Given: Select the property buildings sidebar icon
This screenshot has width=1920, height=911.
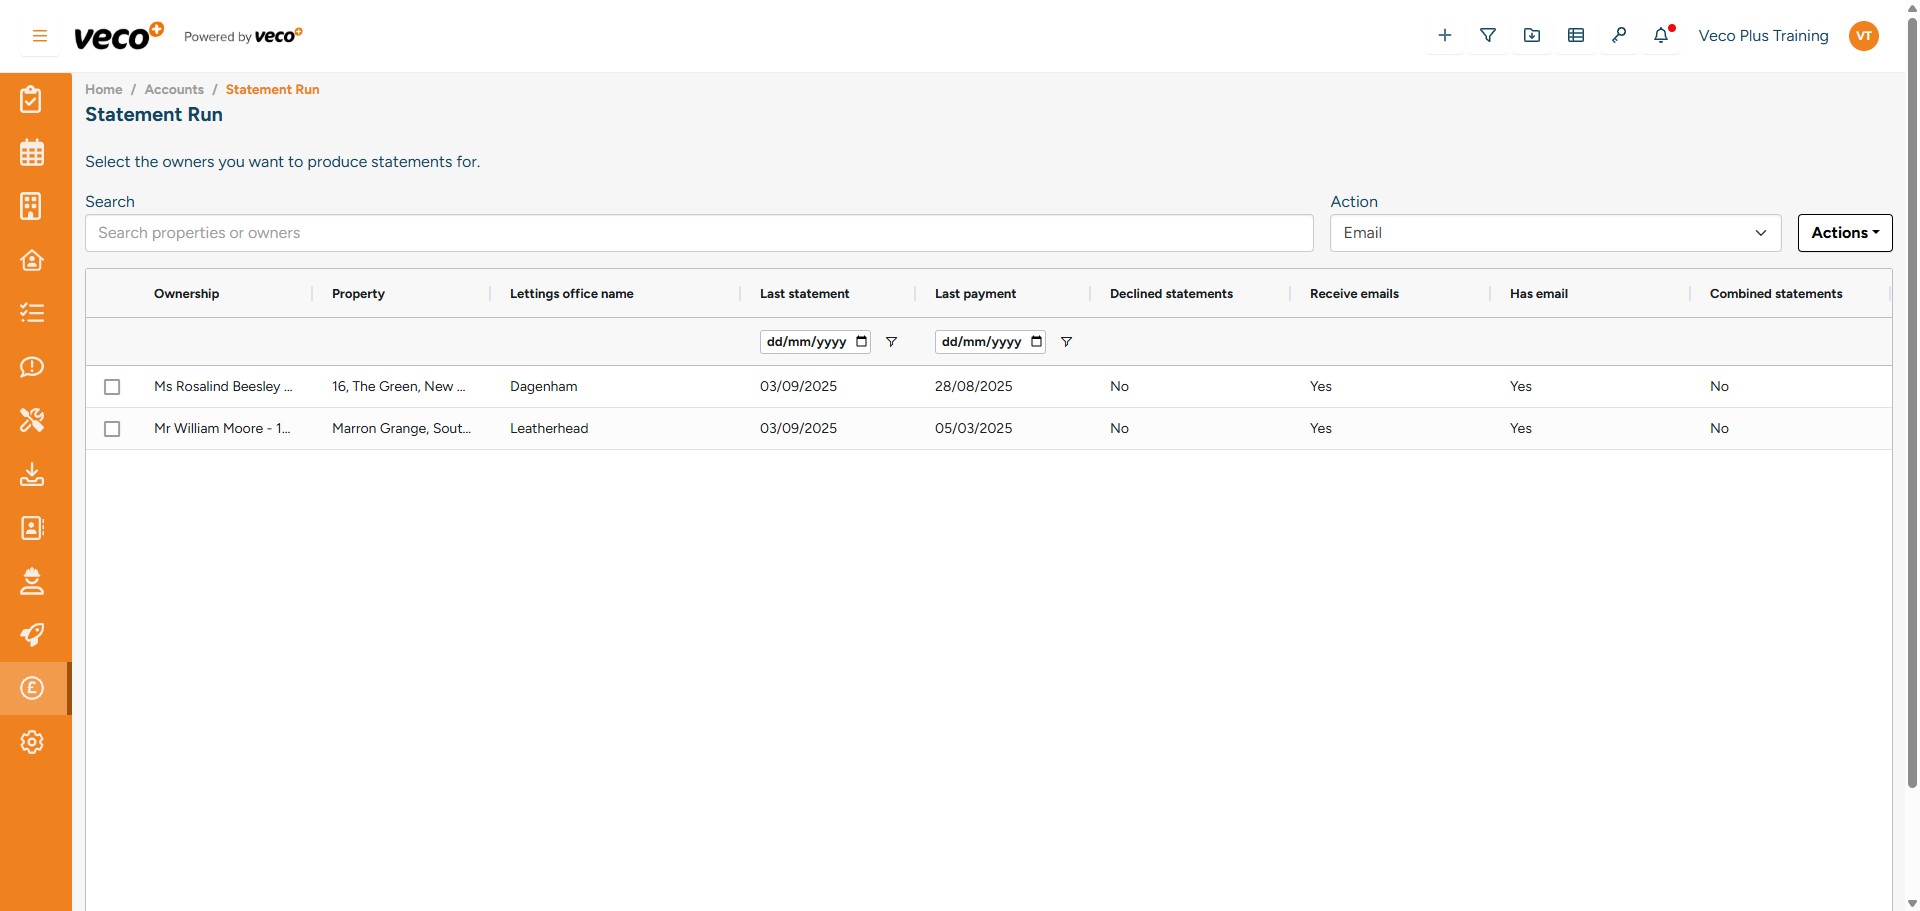Looking at the screenshot, I should pos(32,206).
